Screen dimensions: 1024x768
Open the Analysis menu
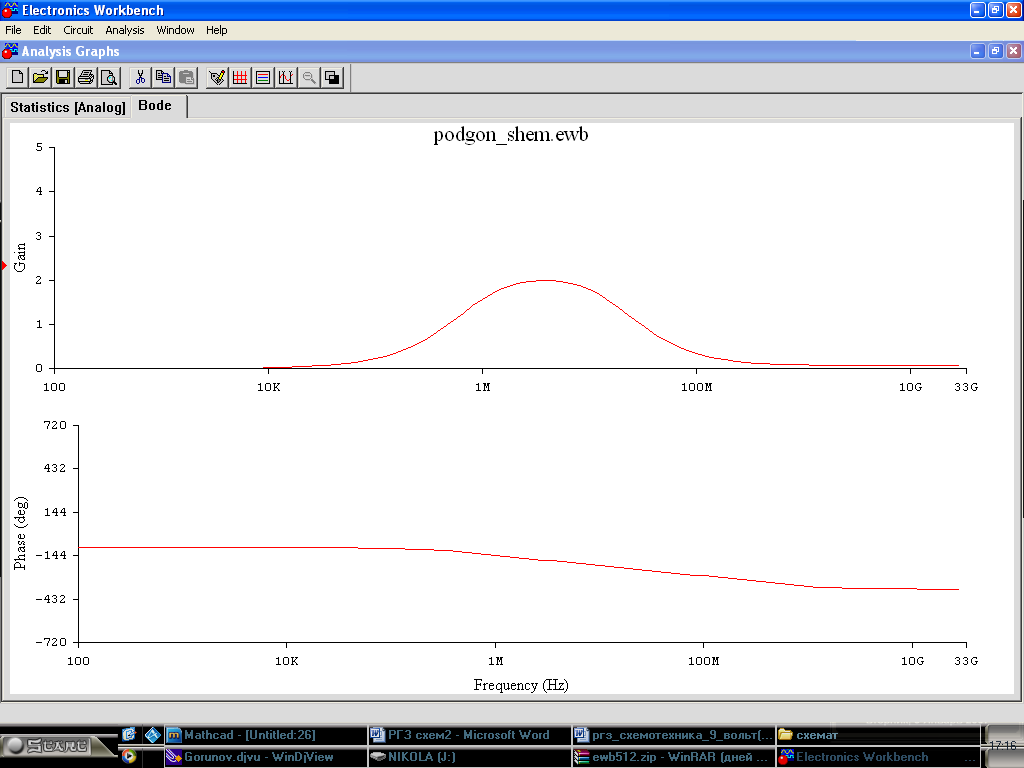(x=125, y=30)
